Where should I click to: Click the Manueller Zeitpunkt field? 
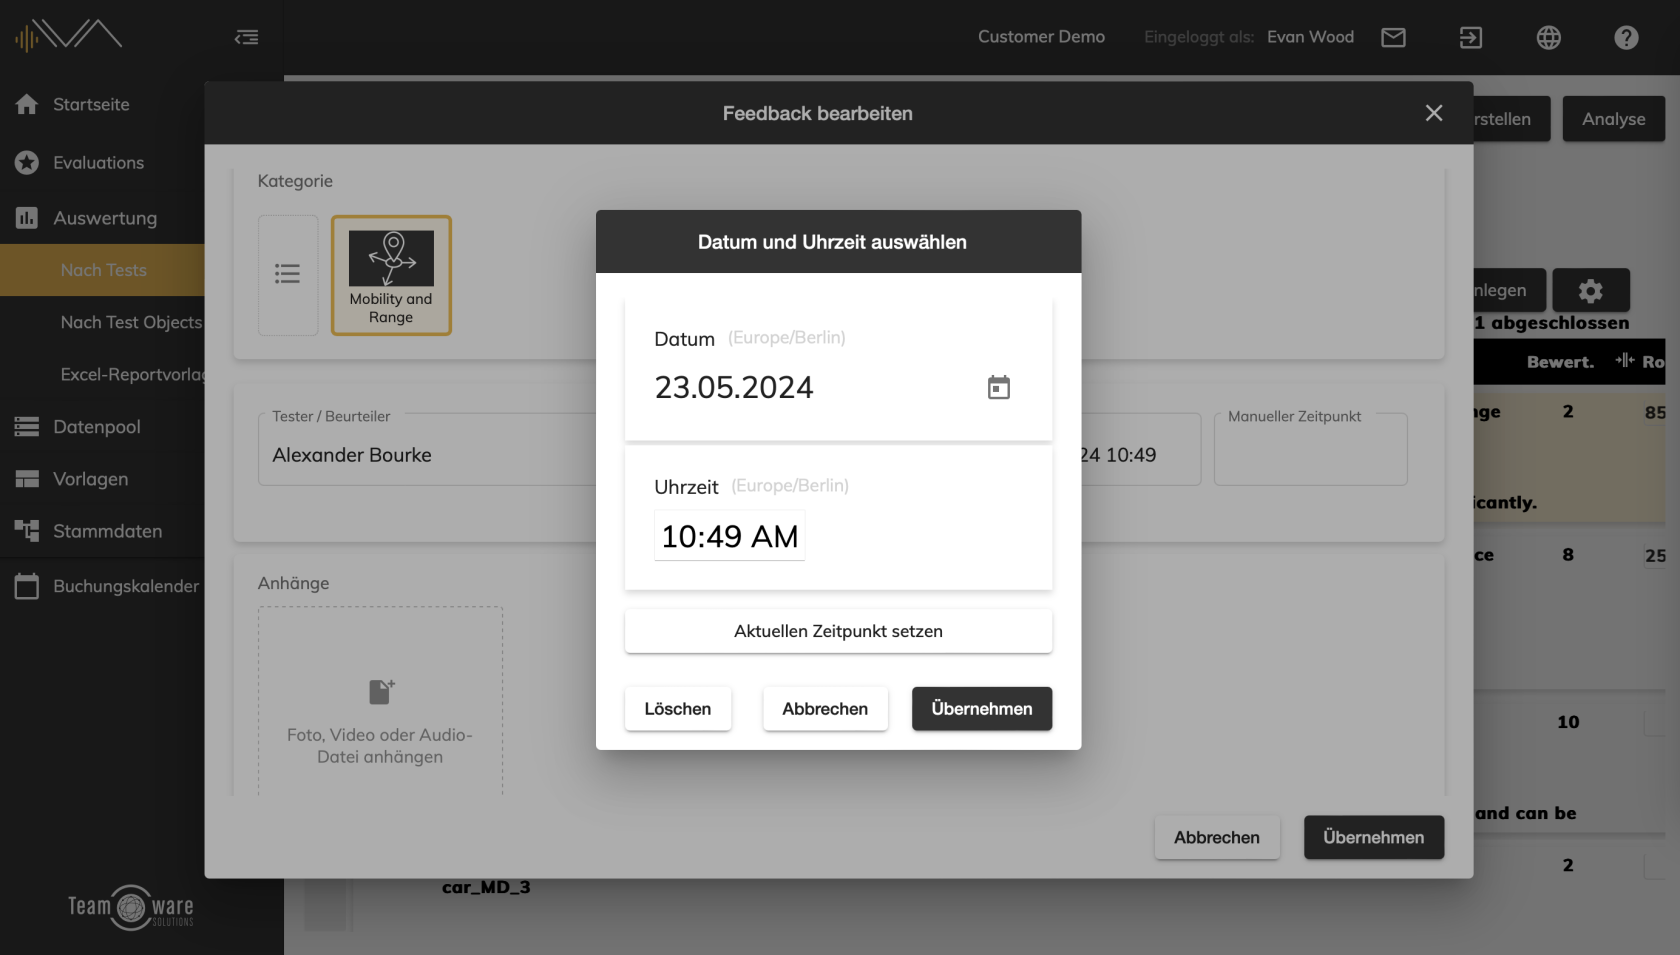[1311, 449]
